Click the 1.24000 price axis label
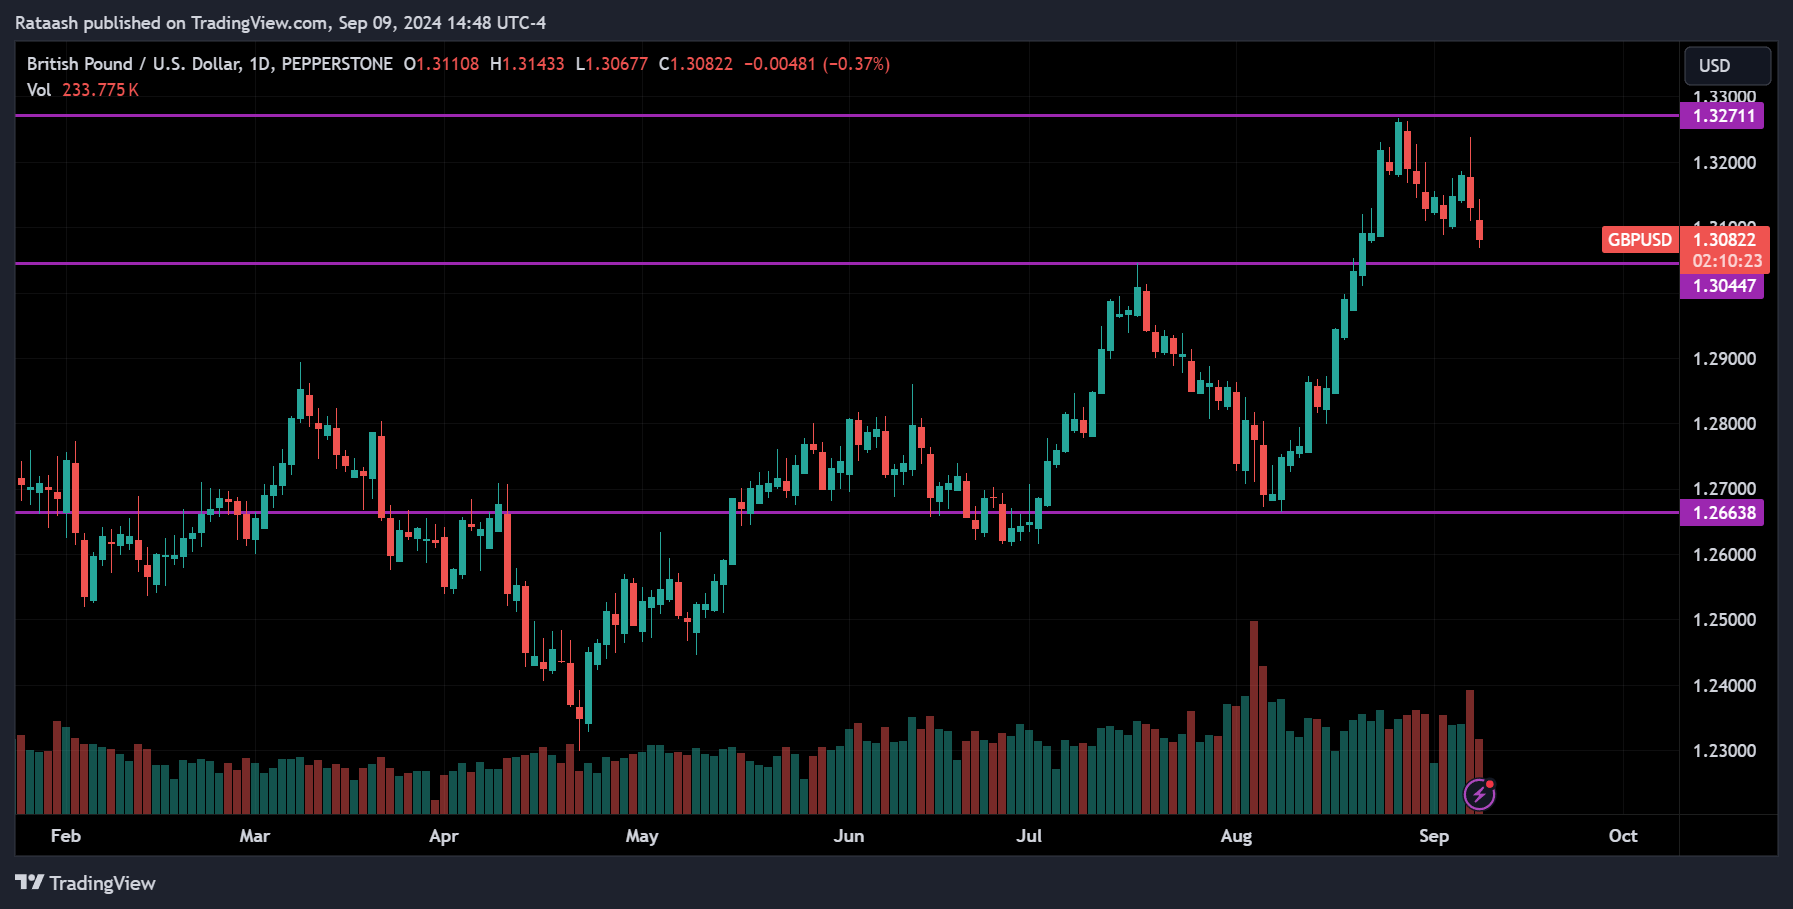Image resolution: width=1793 pixels, height=909 pixels. click(x=1724, y=686)
